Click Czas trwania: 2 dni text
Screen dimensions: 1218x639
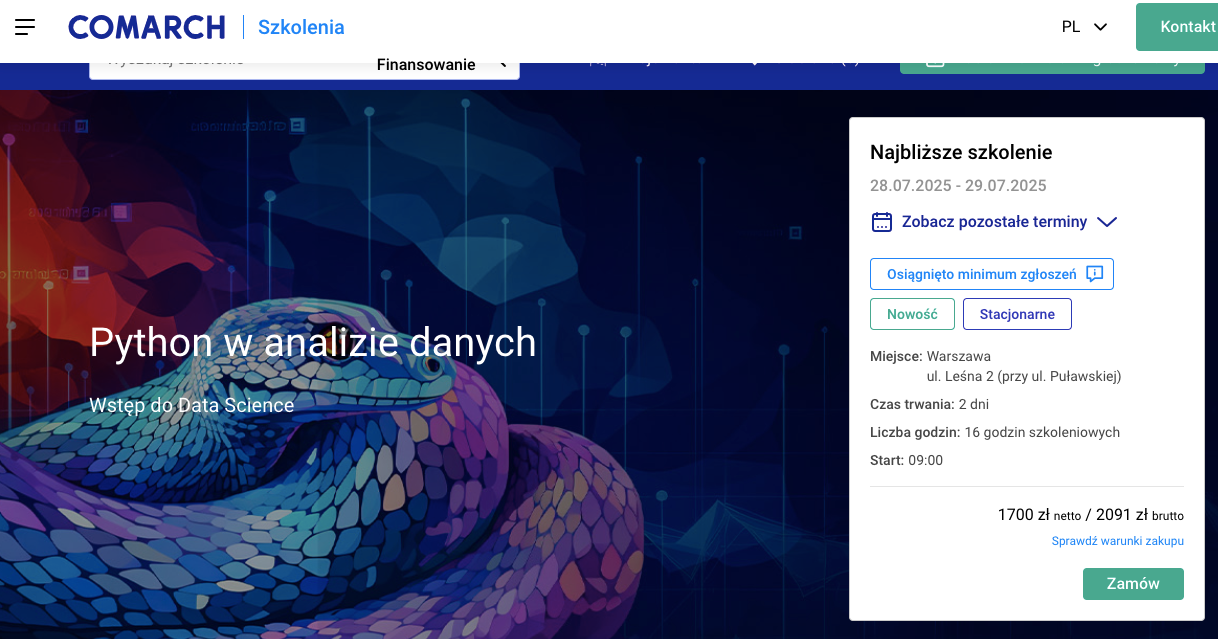(930, 405)
